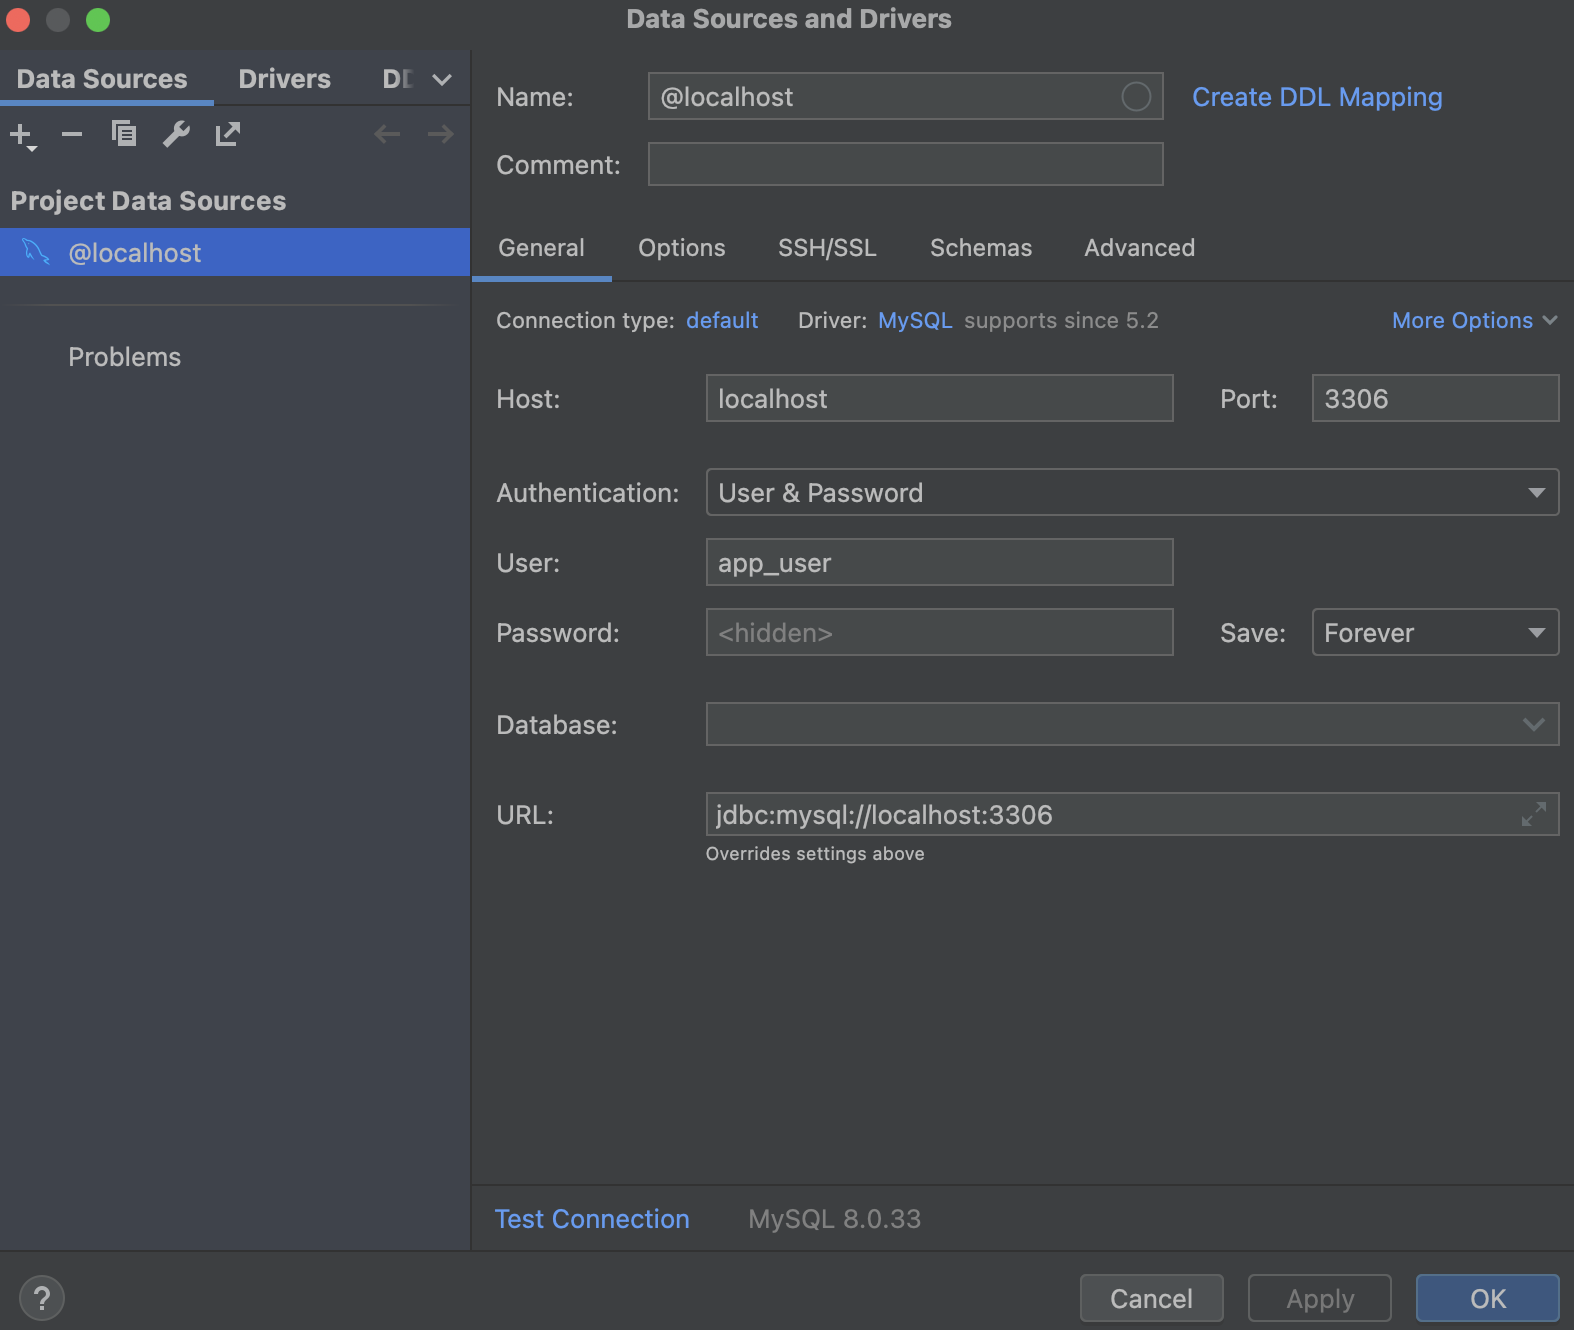Switch to the Data Sources tab
Image resolution: width=1574 pixels, height=1330 pixels.
[102, 79]
